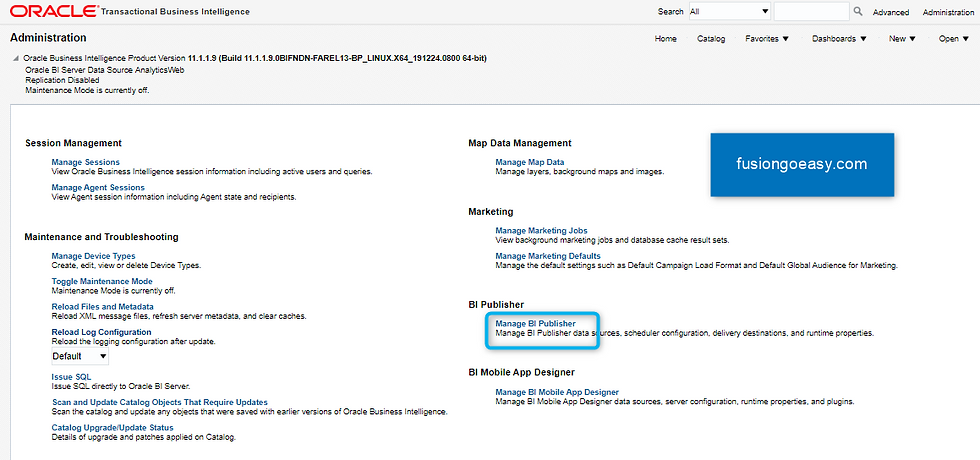Click the Map Data Management heading
Viewport: 980px width, 460px height.
520,143
